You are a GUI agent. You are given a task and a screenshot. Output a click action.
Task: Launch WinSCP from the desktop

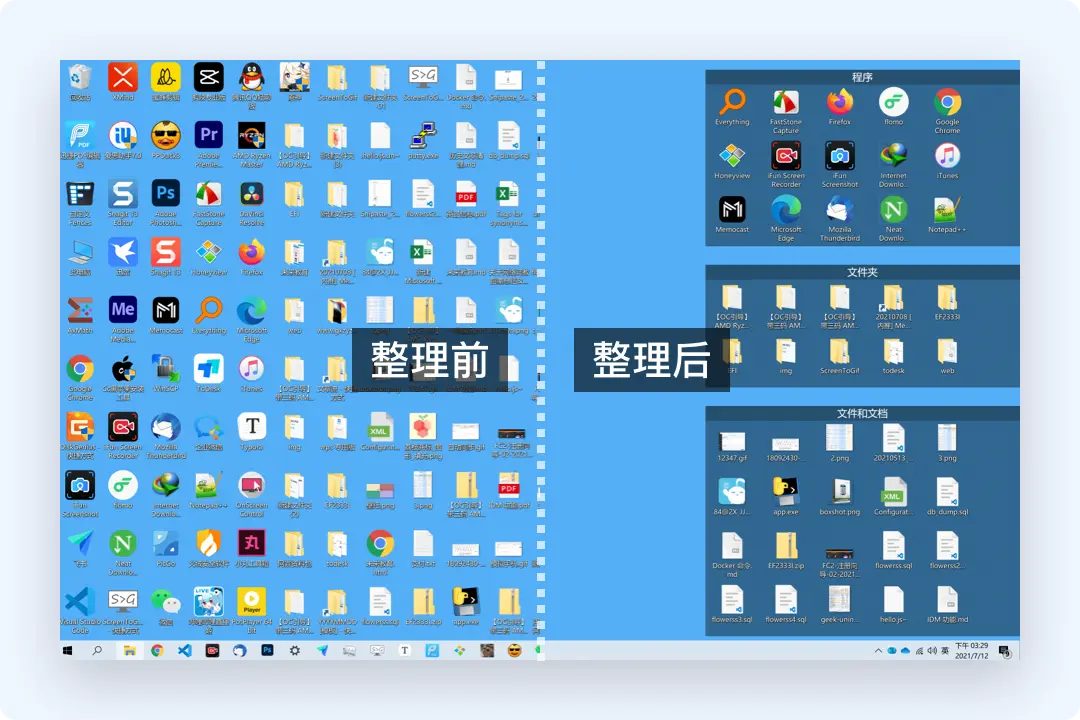(x=166, y=369)
